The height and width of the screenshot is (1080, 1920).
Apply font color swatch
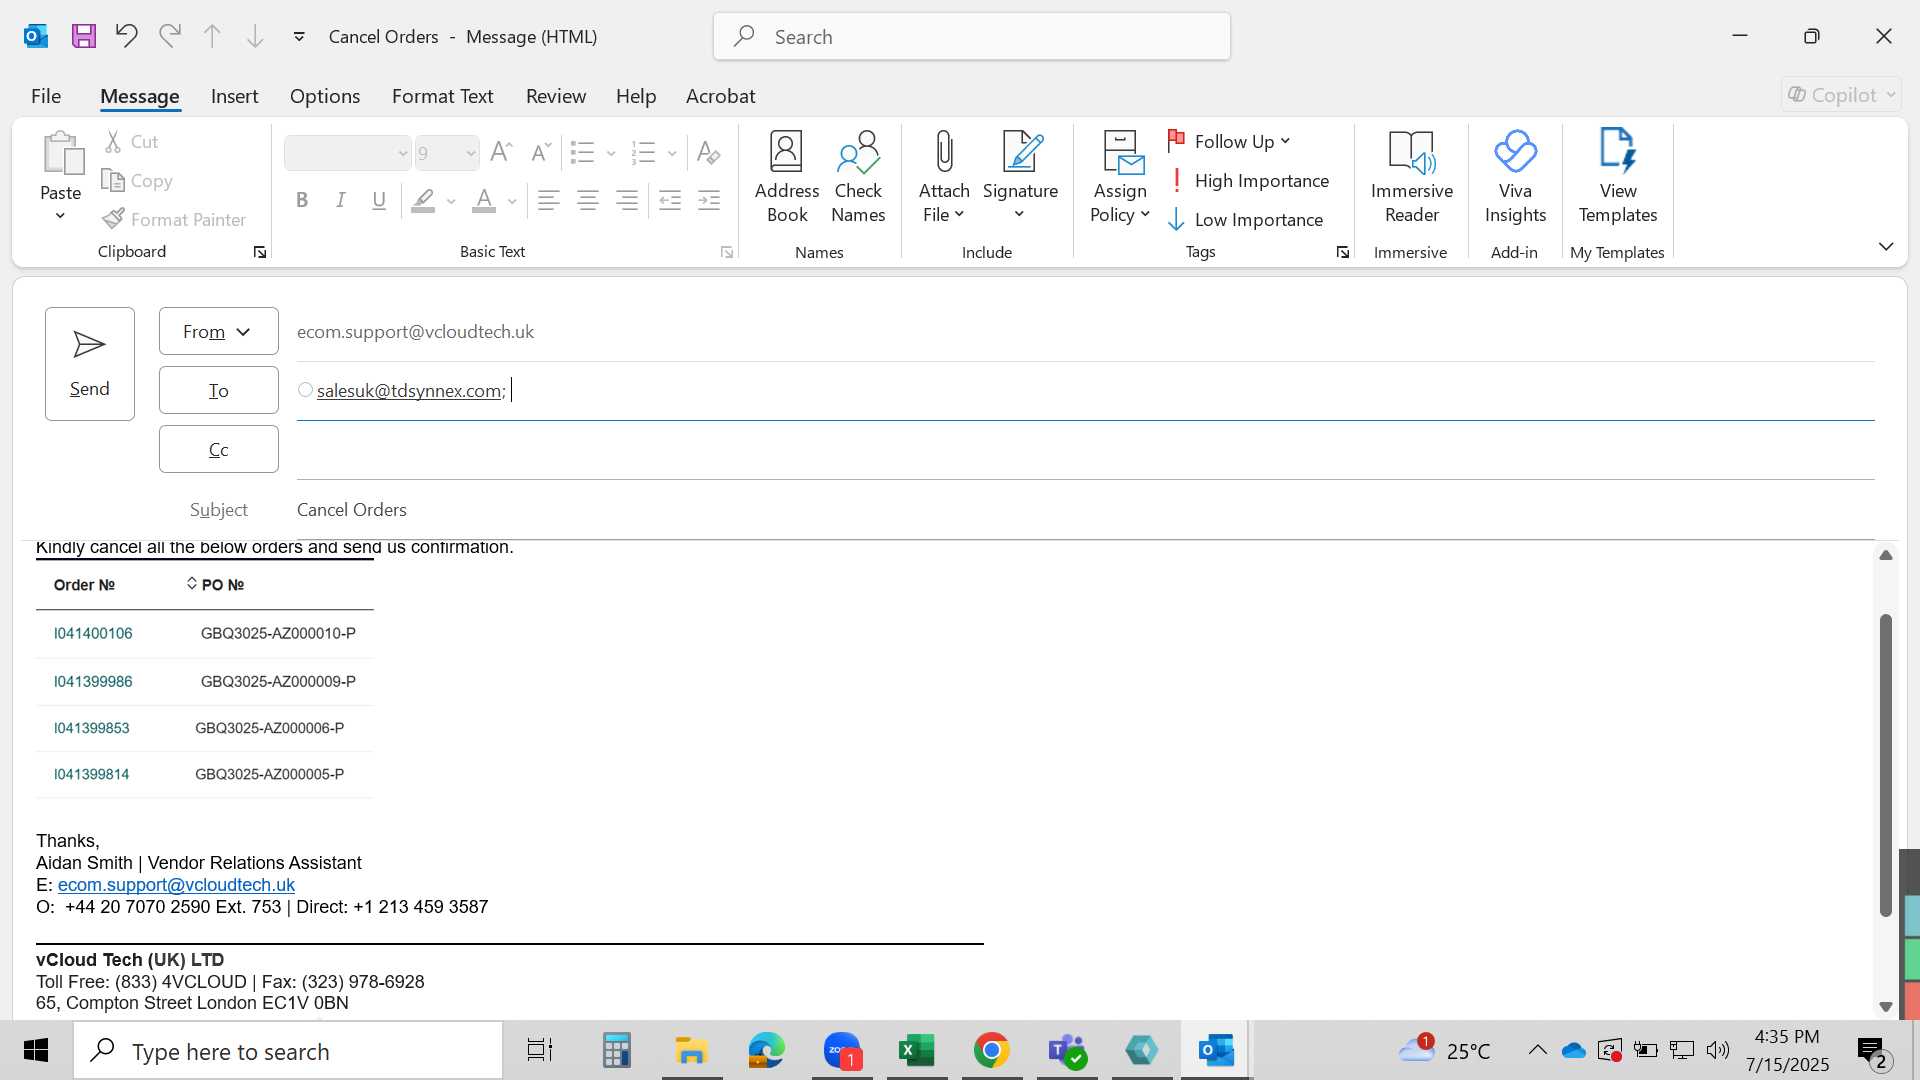coord(484,200)
